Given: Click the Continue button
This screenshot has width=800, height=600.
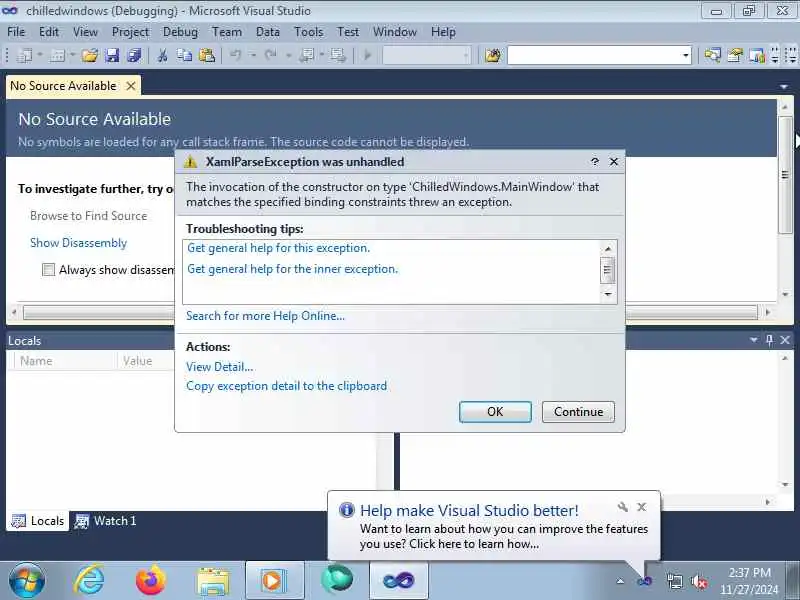Looking at the screenshot, I should click(x=578, y=412).
